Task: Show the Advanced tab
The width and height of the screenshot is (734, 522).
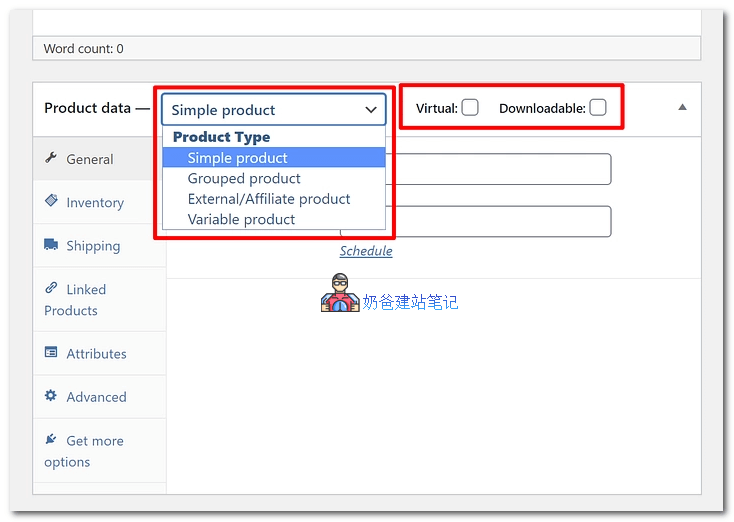Action: pyautogui.click(x=99, y=397)
